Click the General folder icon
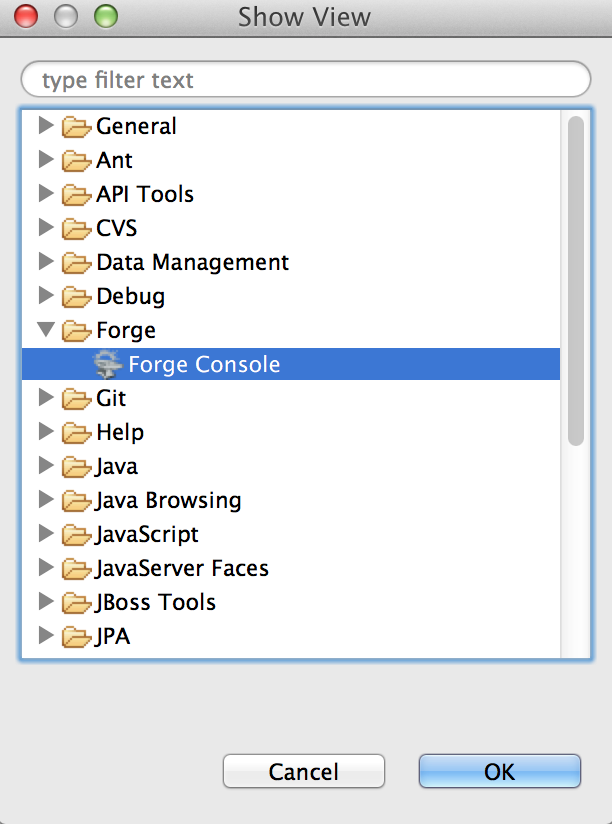Screen dimensions: 612x824 [76, 127]
